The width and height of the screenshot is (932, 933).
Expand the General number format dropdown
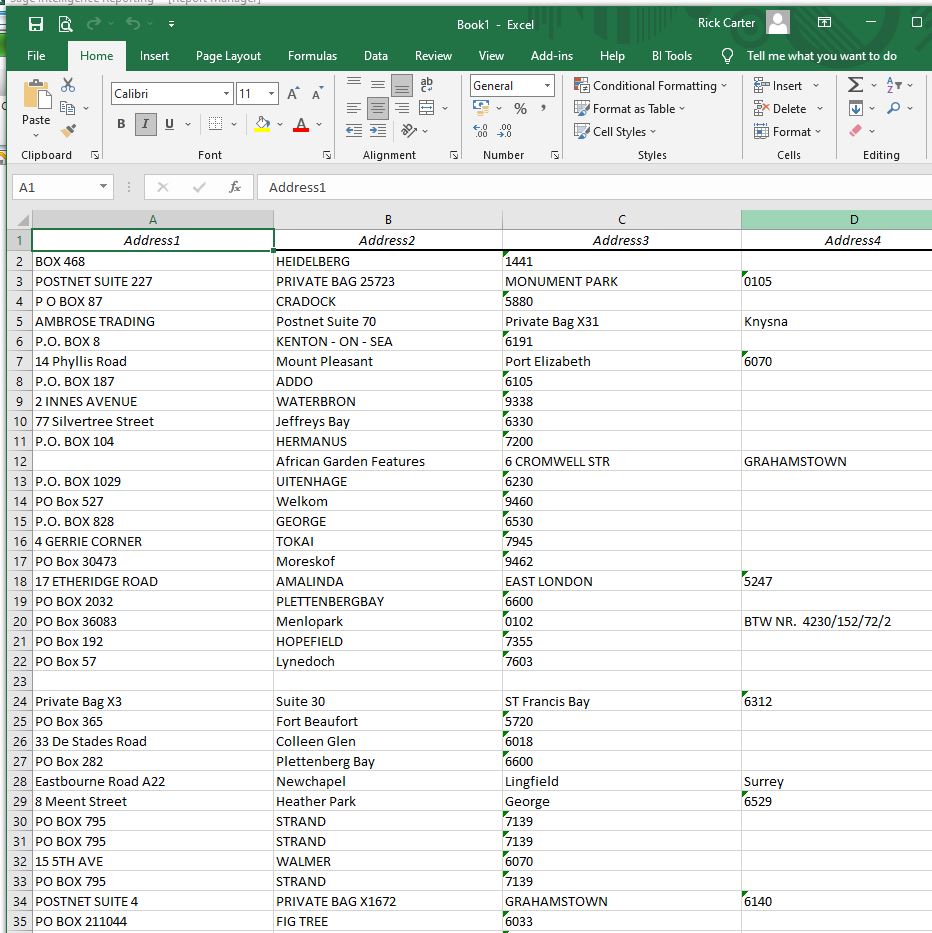point(547,86)
